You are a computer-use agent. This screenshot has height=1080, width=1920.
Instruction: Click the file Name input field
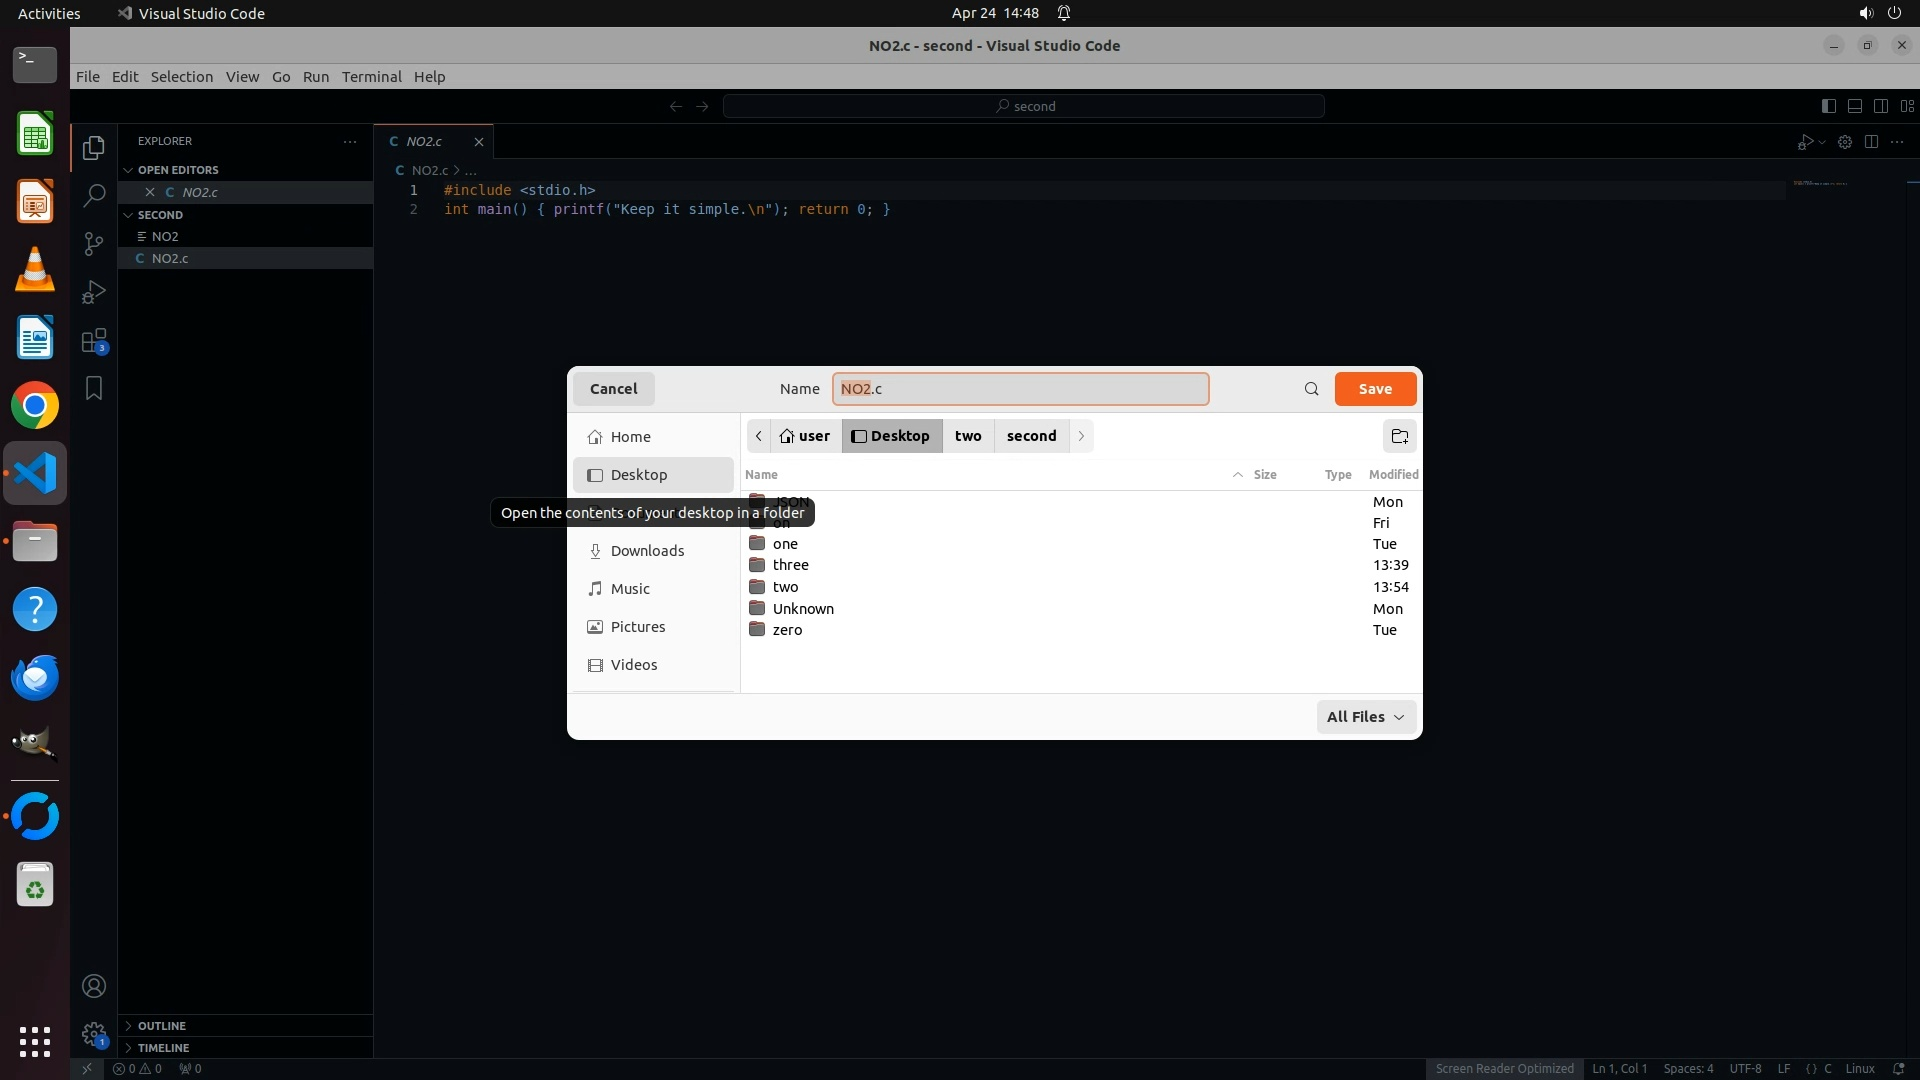pos(1020,389)
